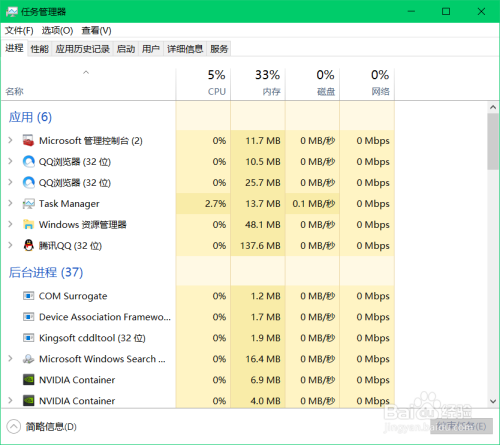Click the scrollbar down arrow
Image resolution: width=500 pixels, height=445 pixels.
coord(493,401)
